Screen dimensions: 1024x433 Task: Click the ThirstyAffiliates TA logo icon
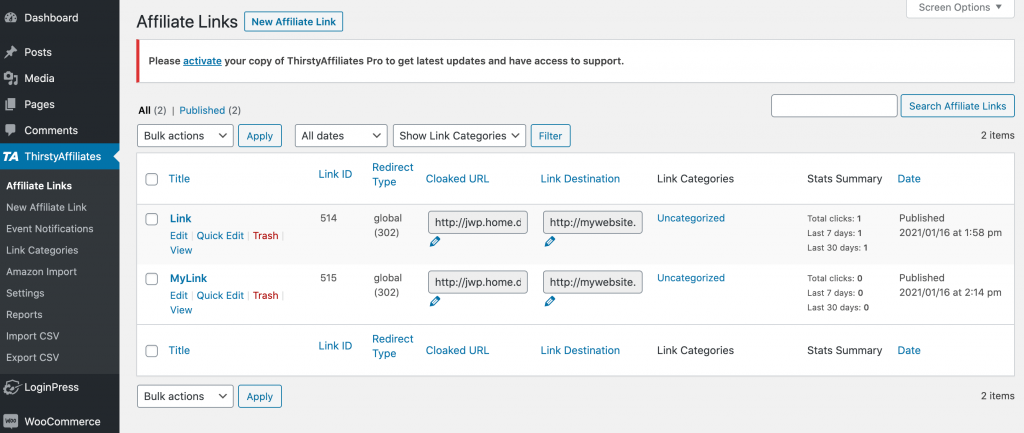point(10,157)
